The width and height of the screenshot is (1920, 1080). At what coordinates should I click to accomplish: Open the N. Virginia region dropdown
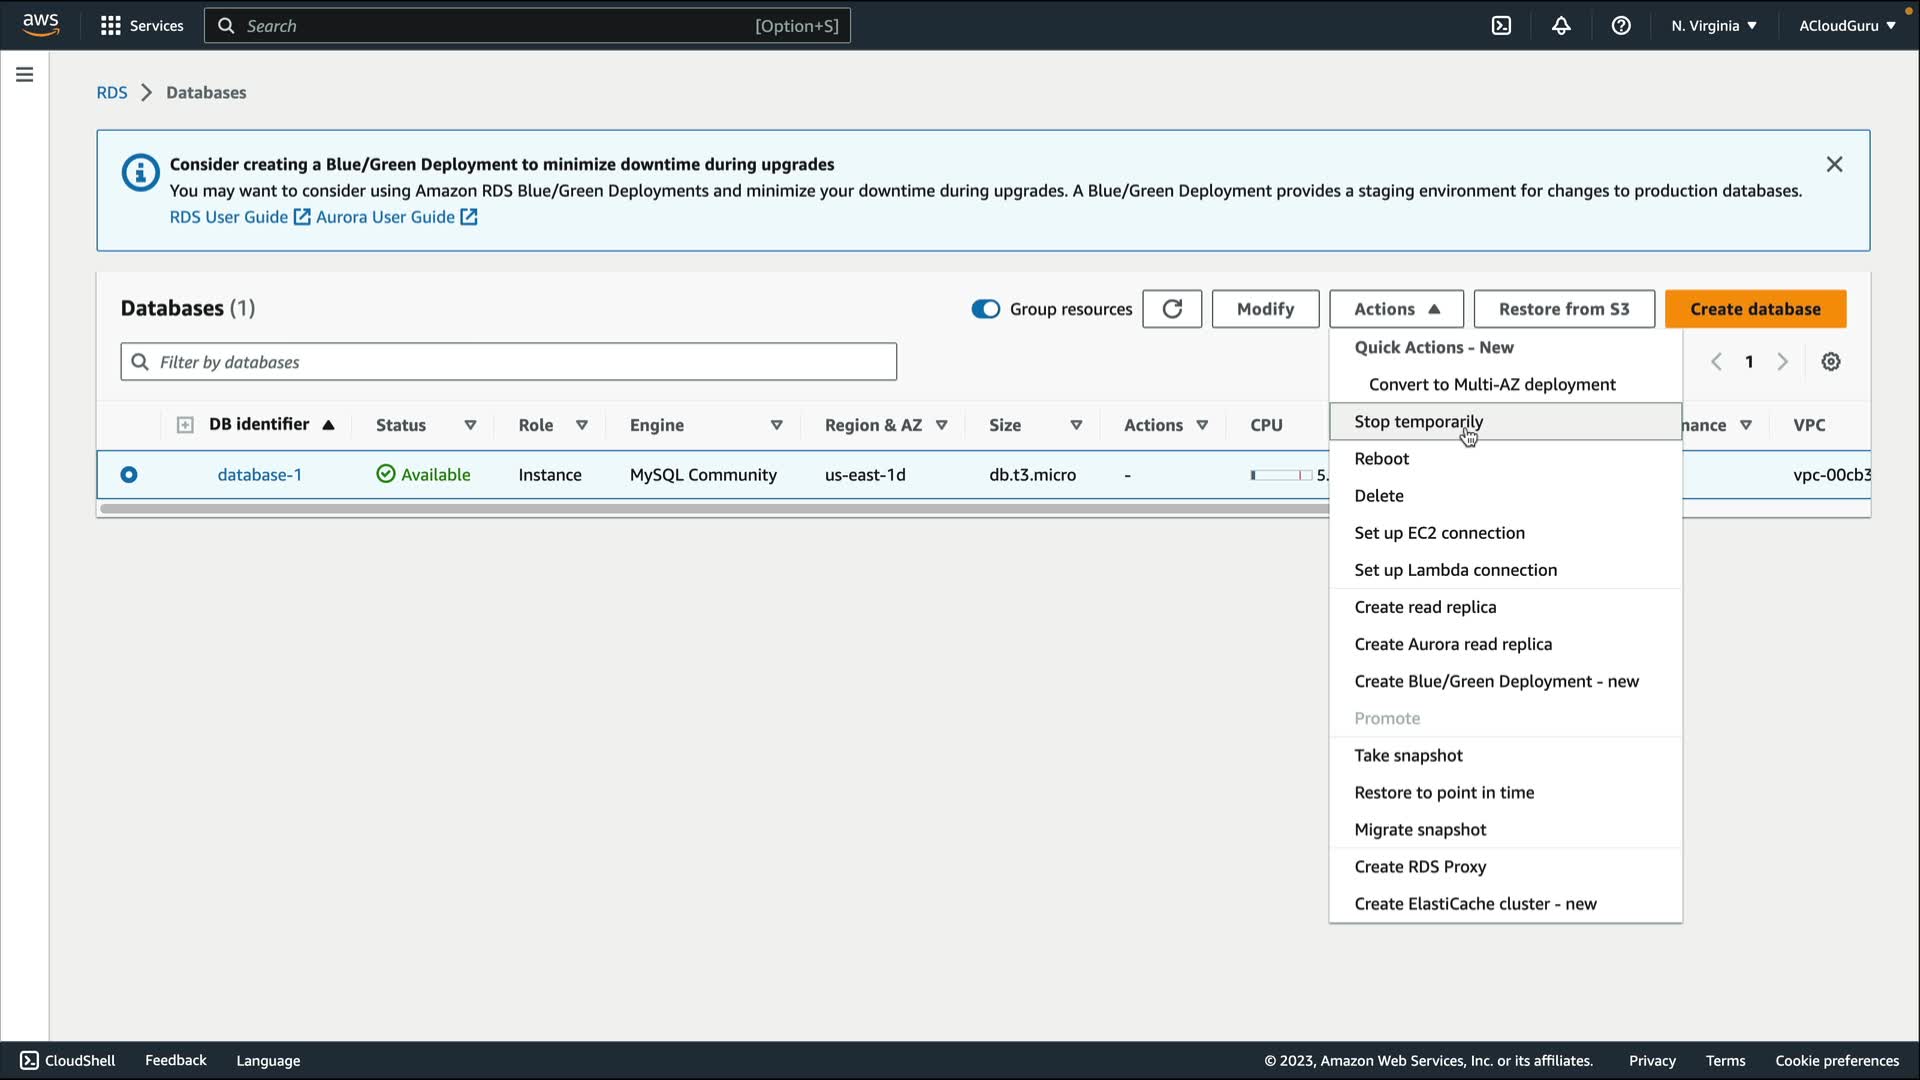(1713, 26)
